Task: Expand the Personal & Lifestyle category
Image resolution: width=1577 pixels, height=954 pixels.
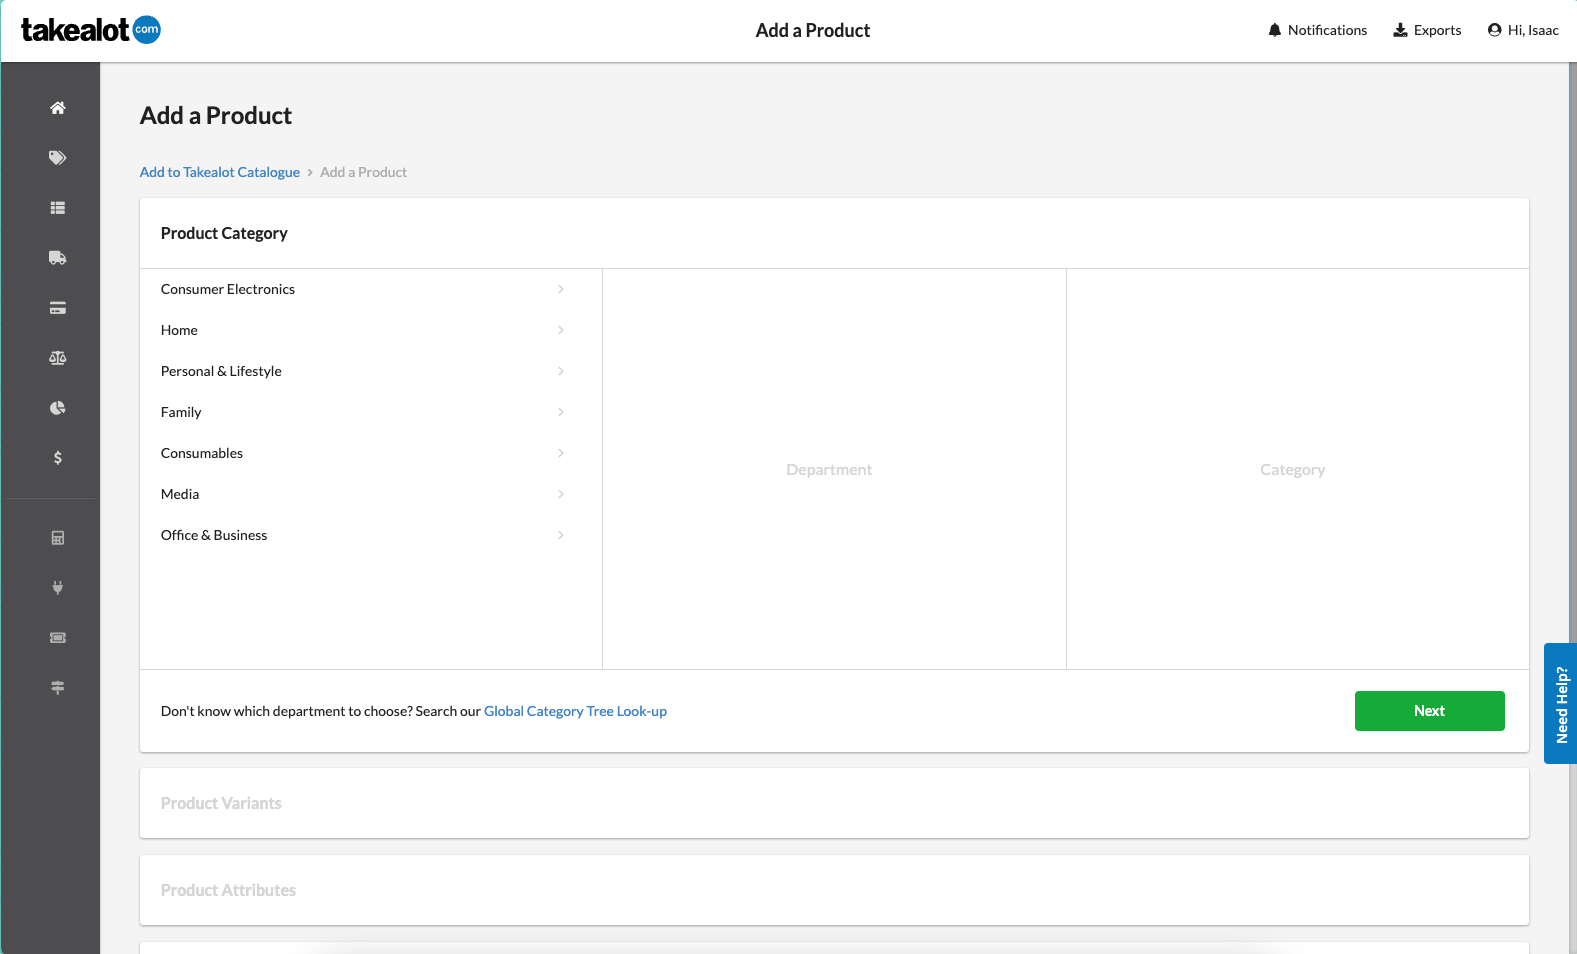Action: tap(362, 371)
